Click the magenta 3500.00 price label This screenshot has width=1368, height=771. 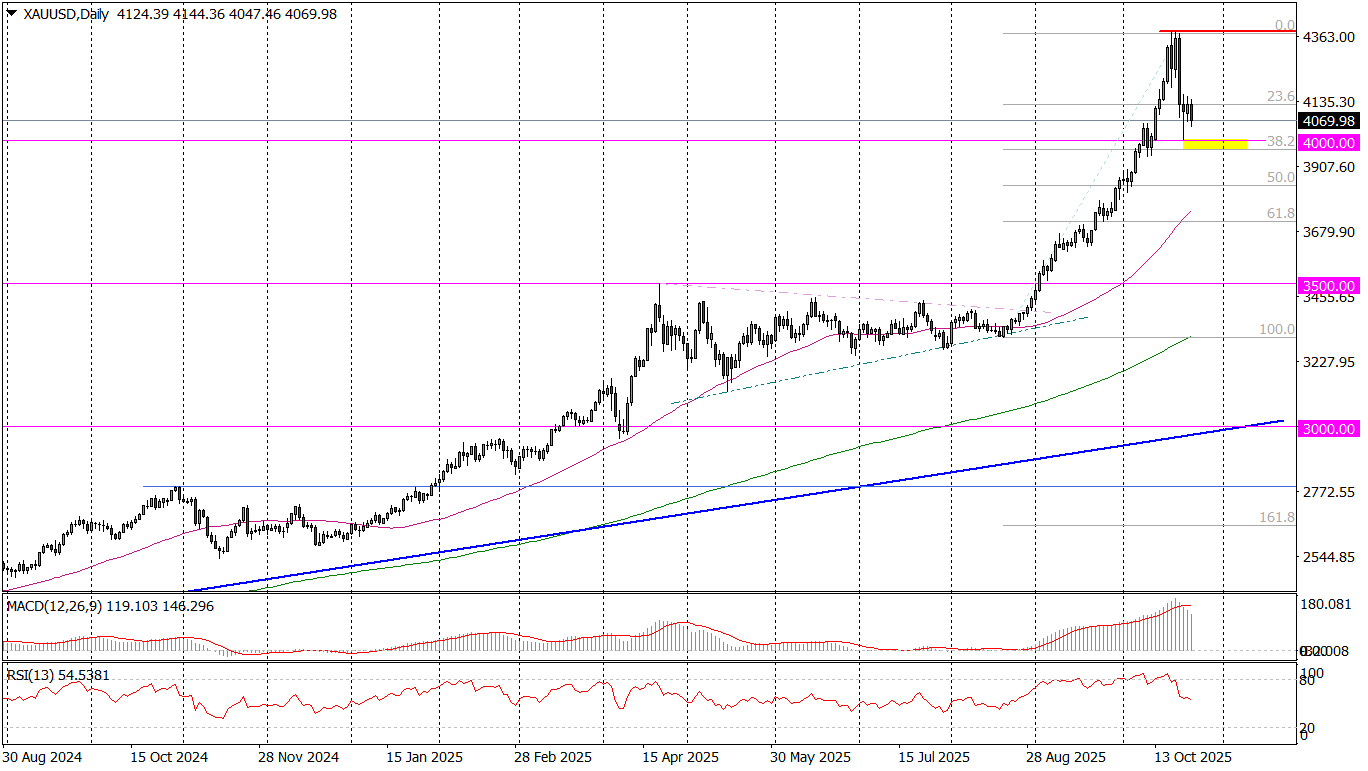(1329, 285)
